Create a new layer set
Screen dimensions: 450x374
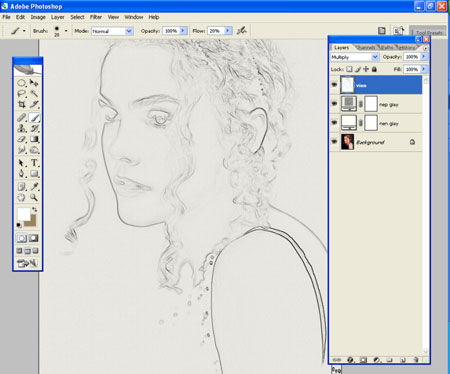[389, 360]
